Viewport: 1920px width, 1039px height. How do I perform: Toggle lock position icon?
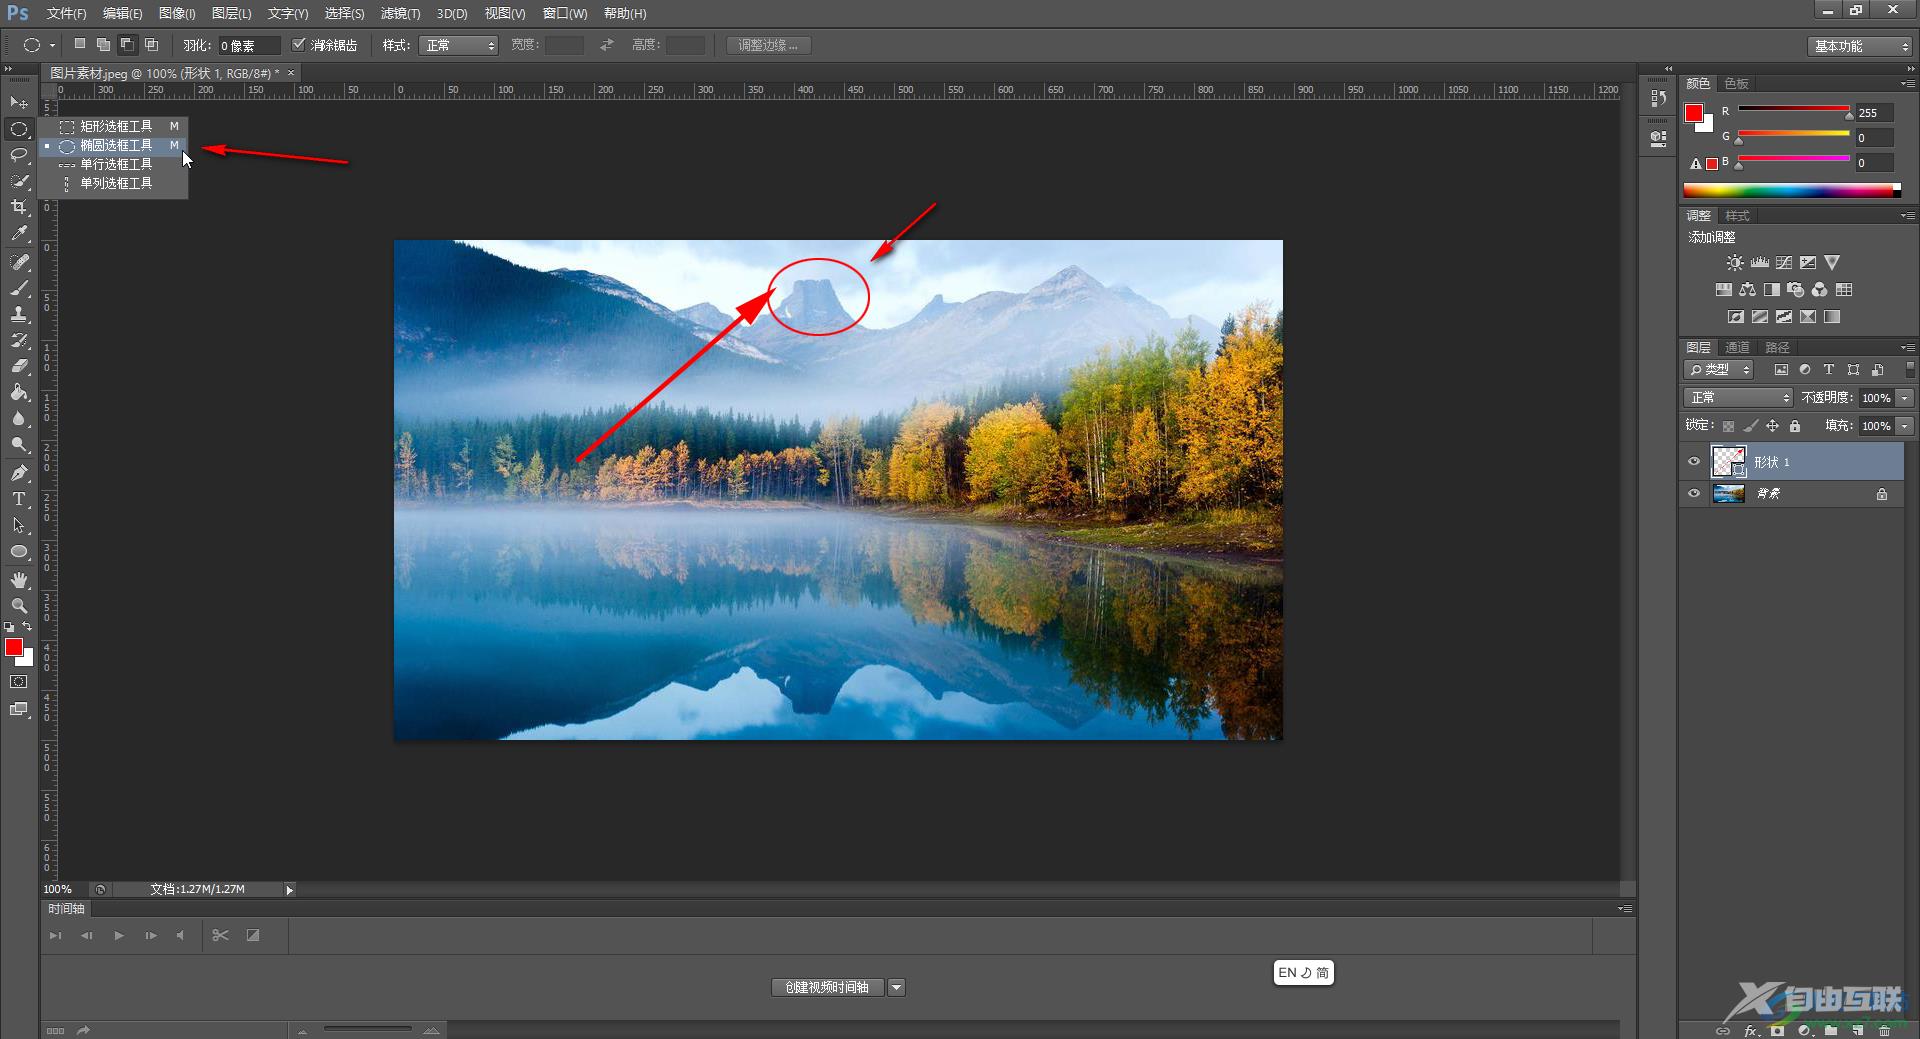(1772, 426)
